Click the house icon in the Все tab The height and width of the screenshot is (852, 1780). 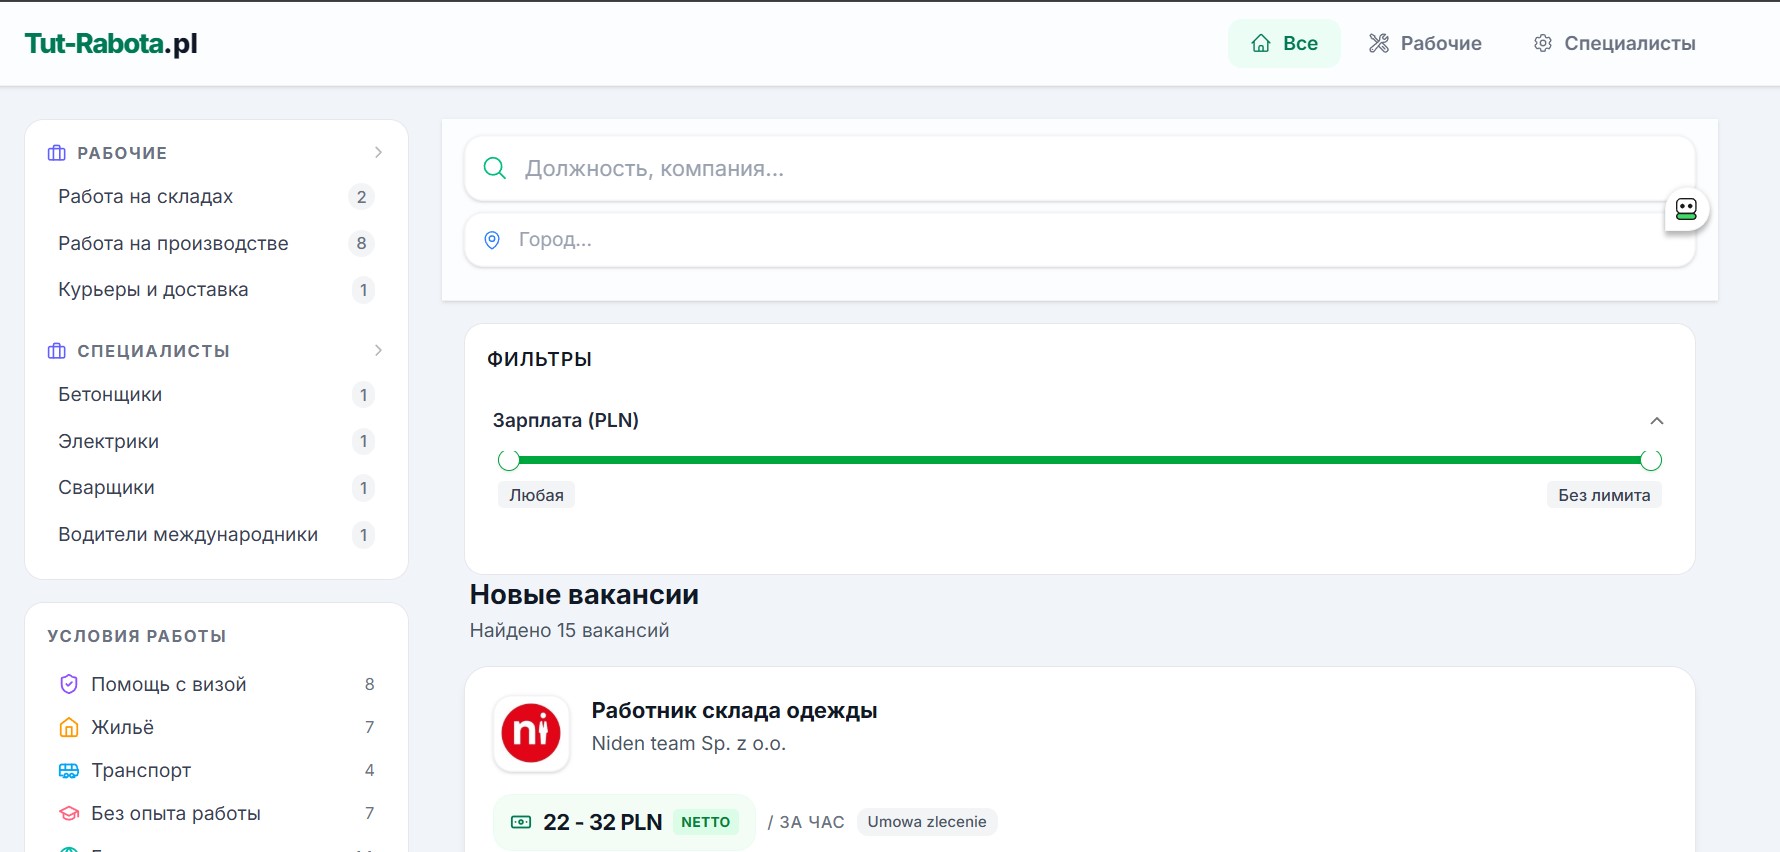pos(1261,43)
